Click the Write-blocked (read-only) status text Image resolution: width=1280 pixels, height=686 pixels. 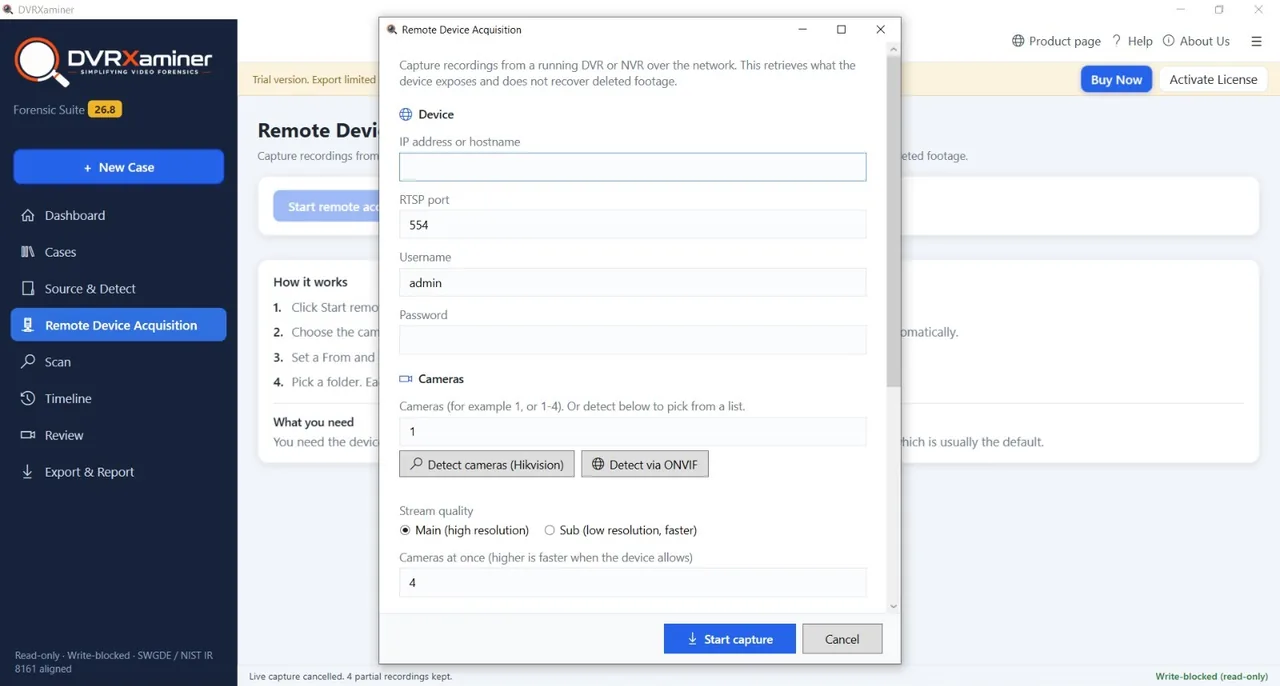1211,676
